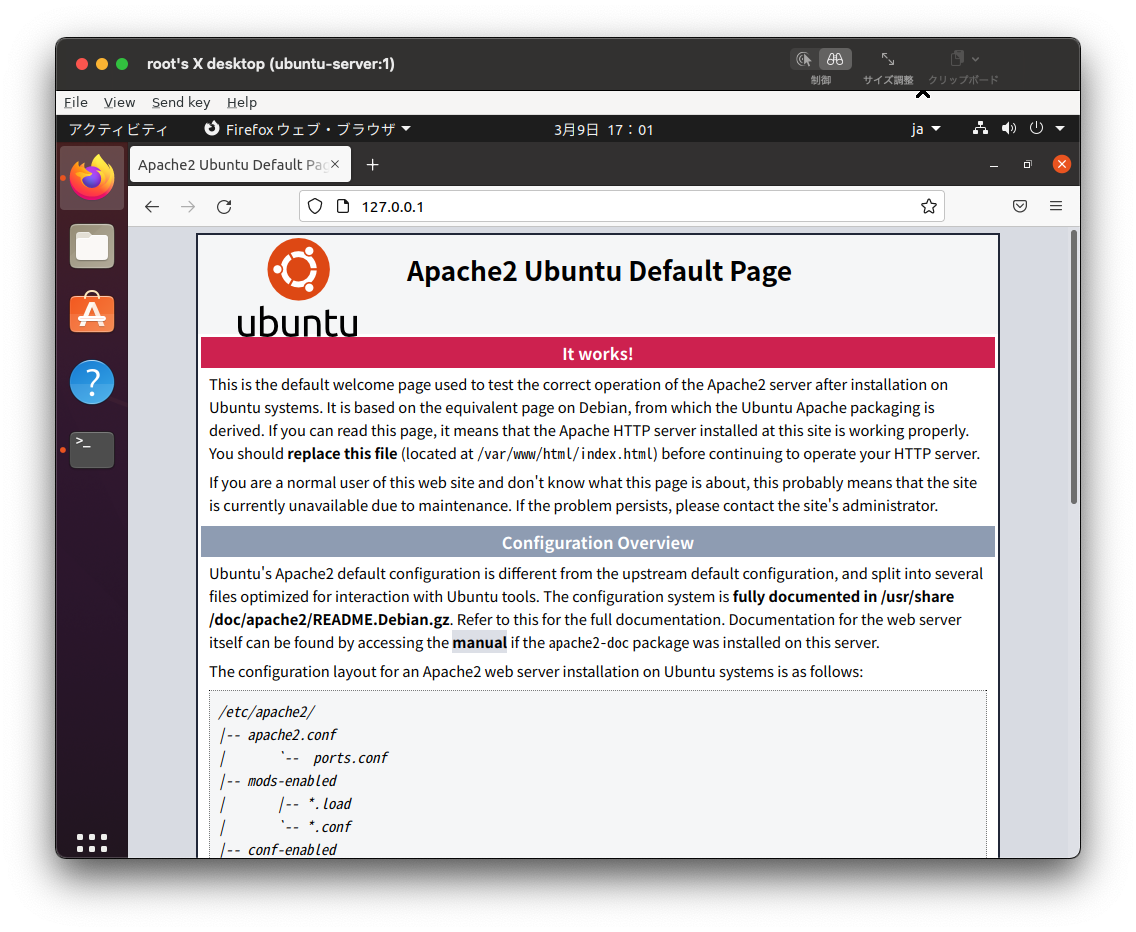Image resolution: width=1136 pixels, height=932 pixels.
Task: Show site information via page icon
Action: pyautogui.click(x=343, y=207)
